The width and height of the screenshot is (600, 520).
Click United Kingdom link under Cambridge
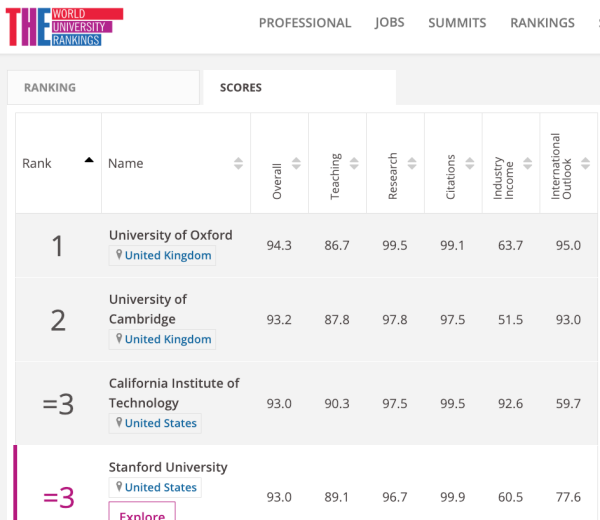coord(168,339)
